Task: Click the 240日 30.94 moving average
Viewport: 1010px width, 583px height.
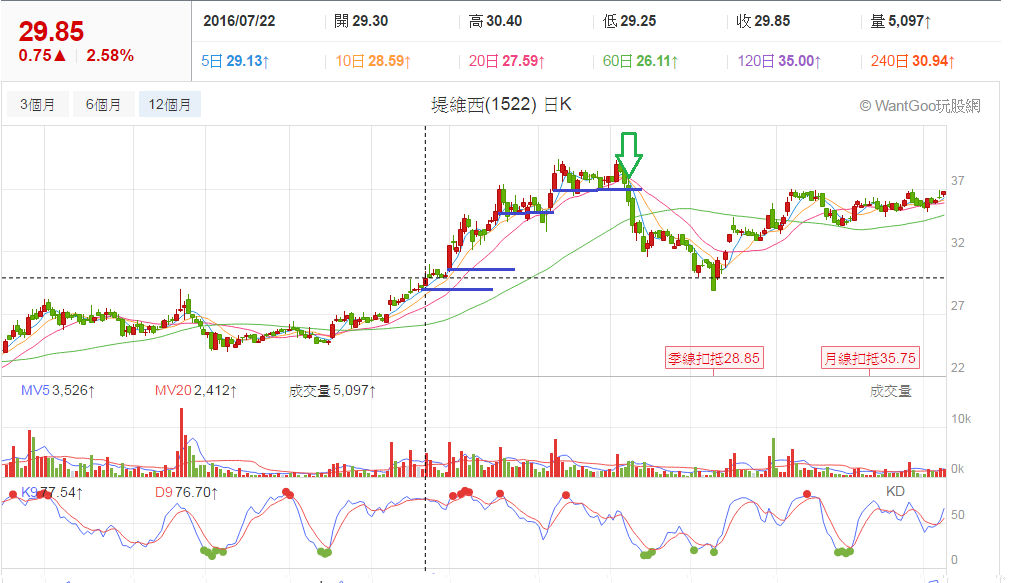Action: coord(912,61)
